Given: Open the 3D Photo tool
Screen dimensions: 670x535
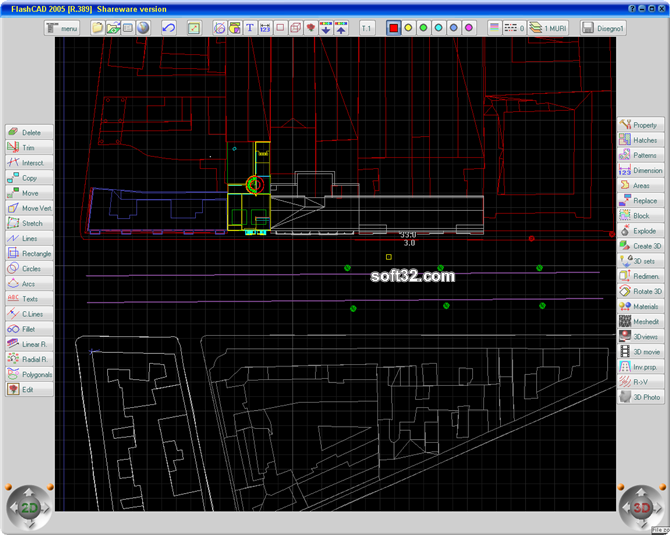Looking at the screenshot, I should (x=641, y=397).
